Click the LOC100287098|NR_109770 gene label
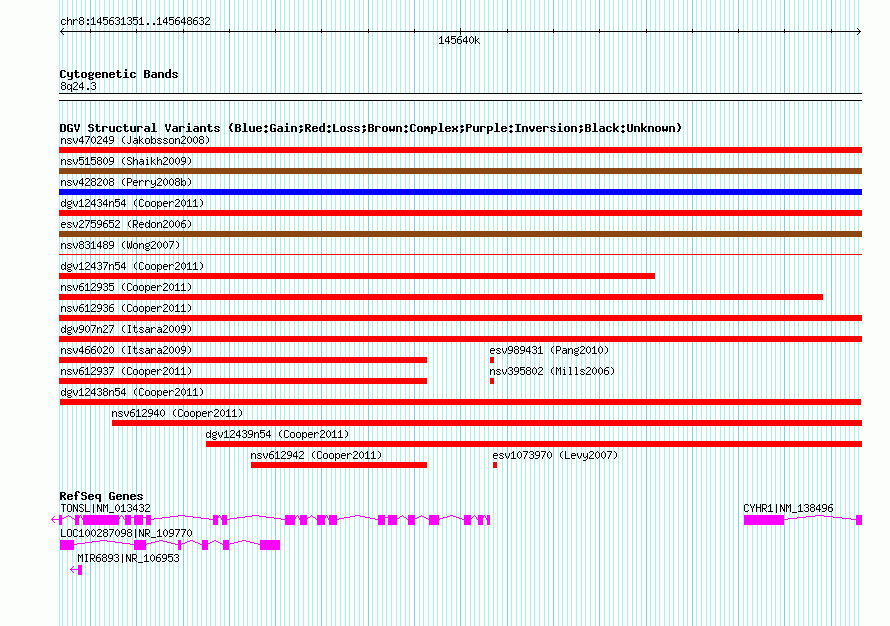This screenshot has width=890, height=626. (x=127, y=533)
